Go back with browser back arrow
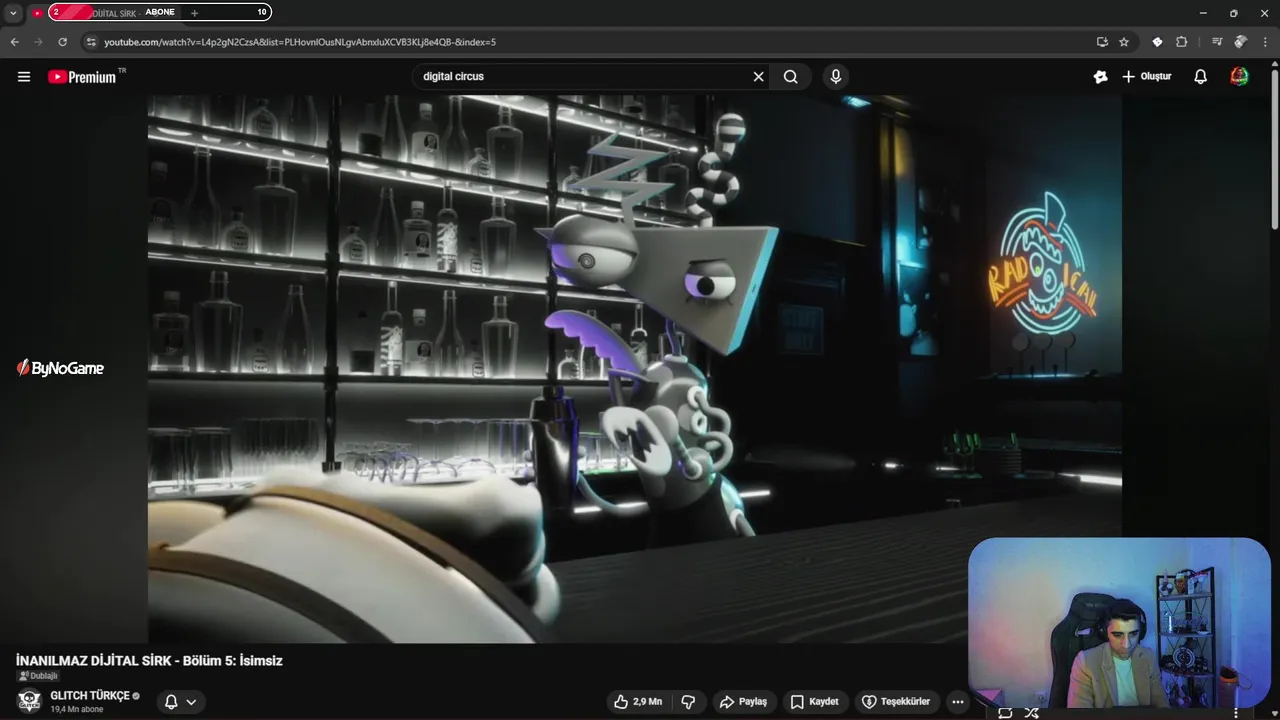 point(14,42)
